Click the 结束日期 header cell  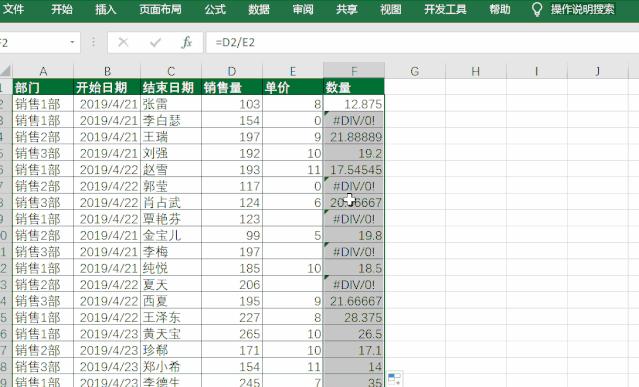(171, 87)
